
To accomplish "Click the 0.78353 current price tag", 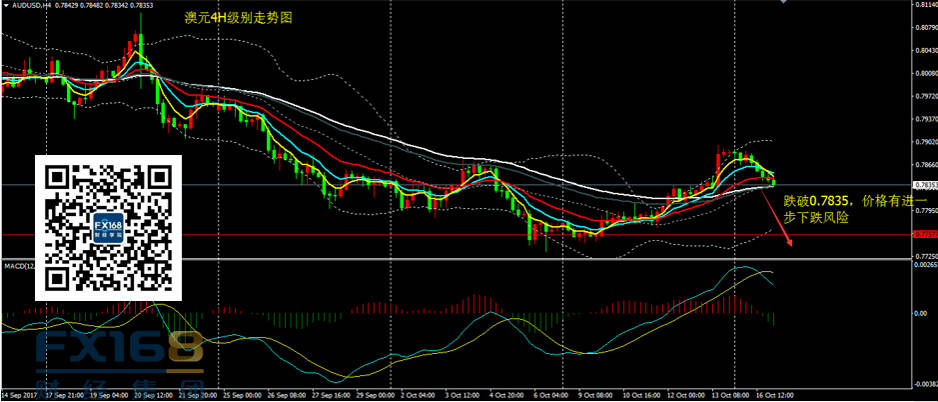I will (923, 185).
